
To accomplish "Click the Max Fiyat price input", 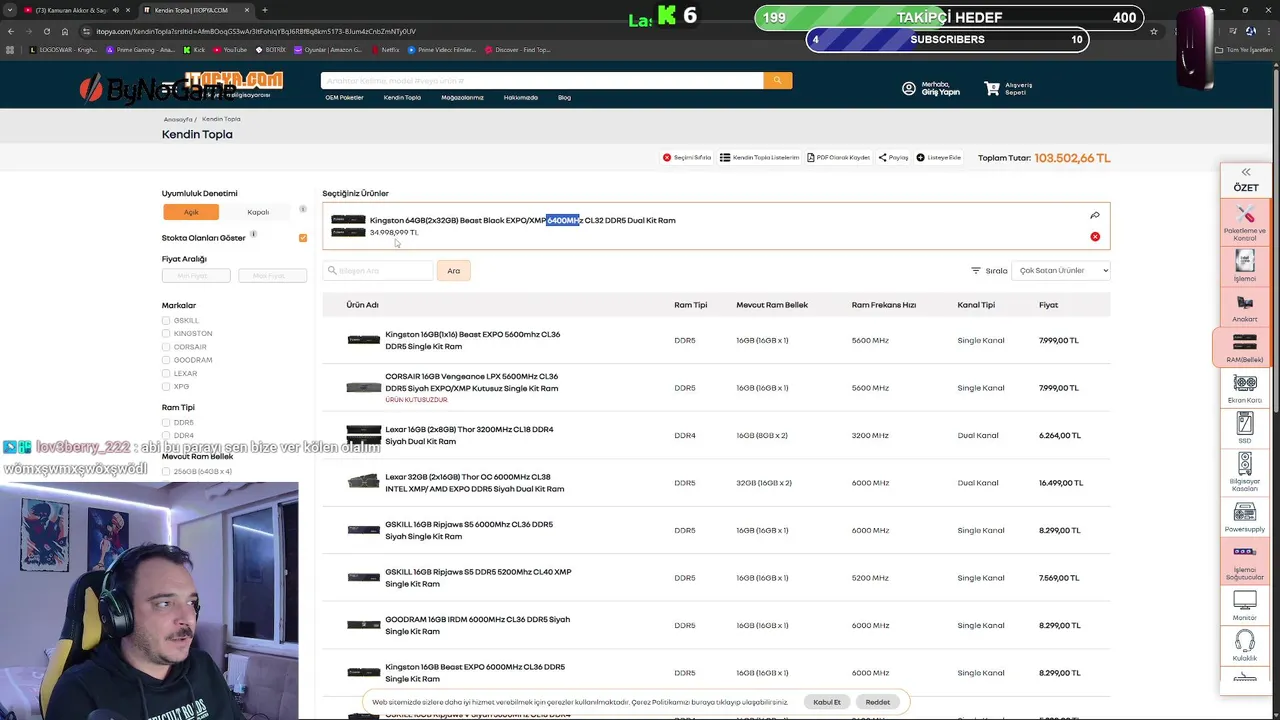I will [x=272, y=275].
